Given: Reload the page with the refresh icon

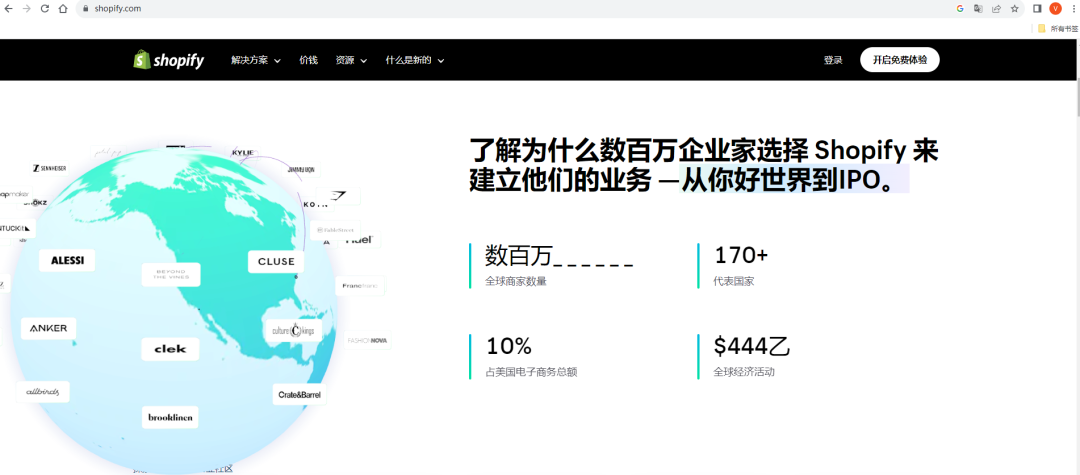Looking at the screenshot, I should coord(45,9).
